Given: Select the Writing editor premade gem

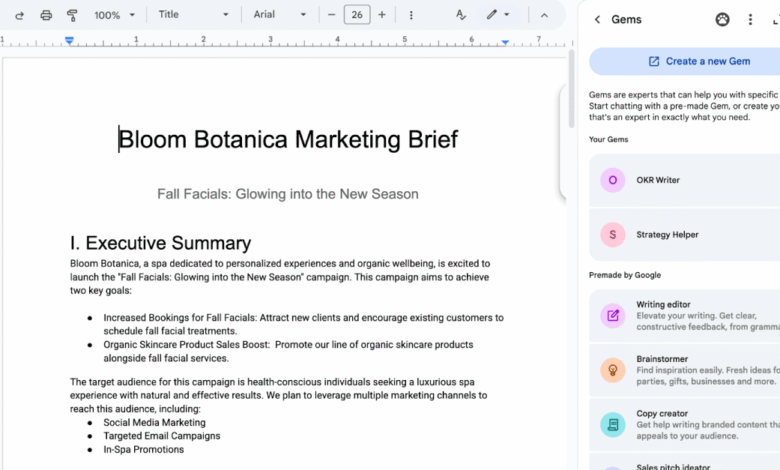Looking at the screenshot, I should click(x=684, y=315).
